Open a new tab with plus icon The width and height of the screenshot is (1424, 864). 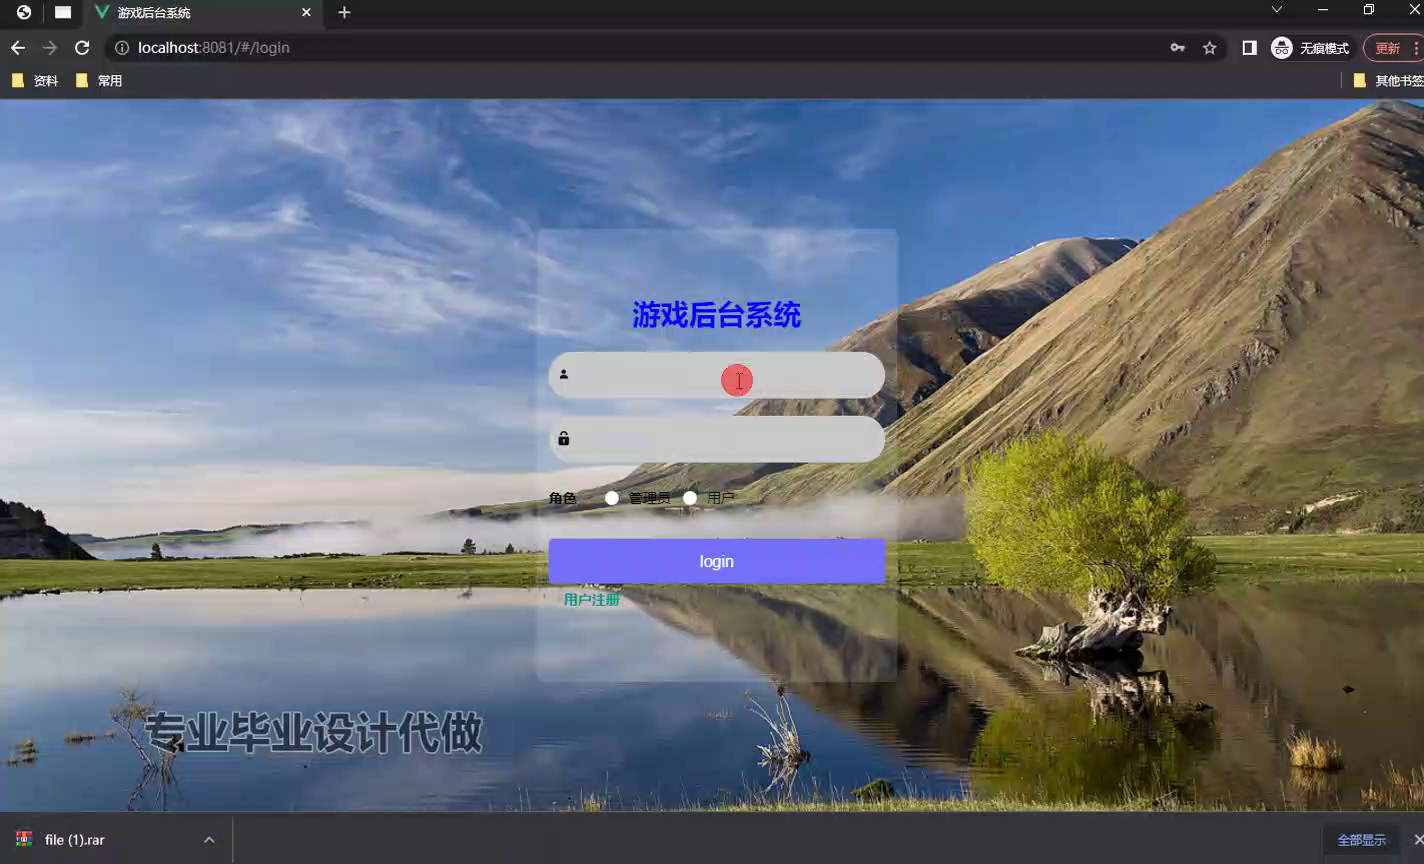pos(344,13)
